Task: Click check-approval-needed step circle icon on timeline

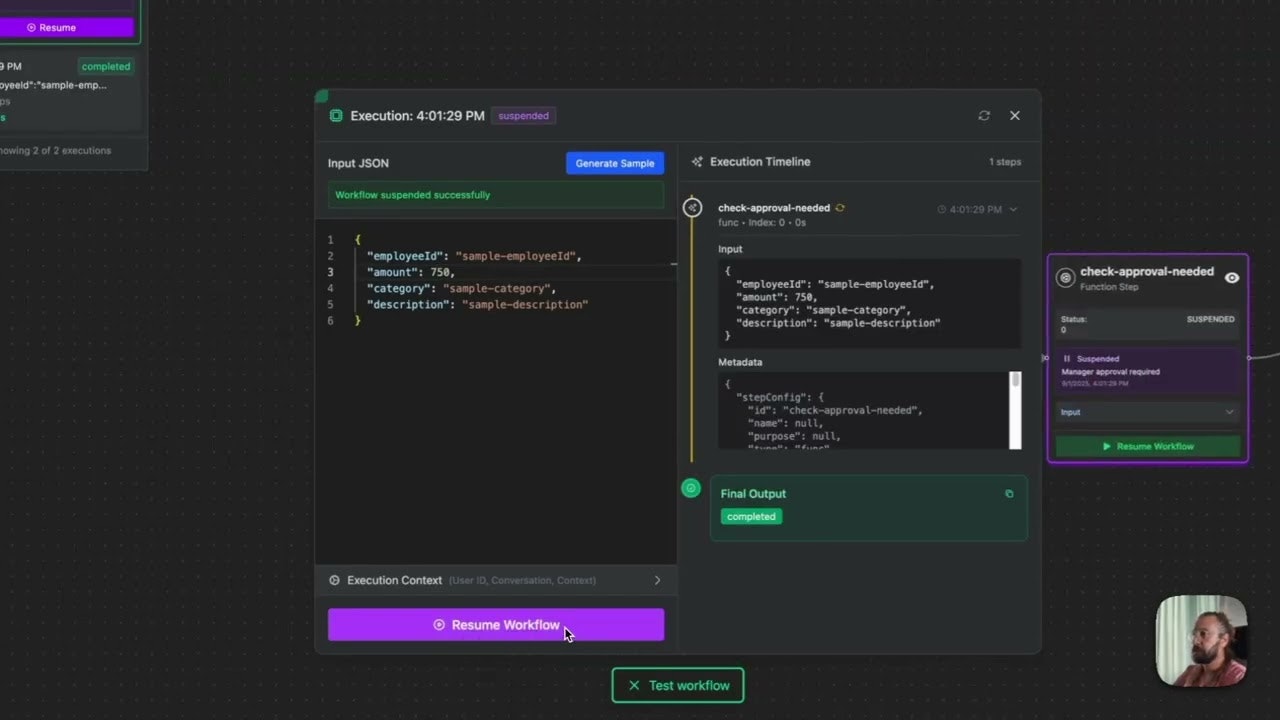Action: 692,208
